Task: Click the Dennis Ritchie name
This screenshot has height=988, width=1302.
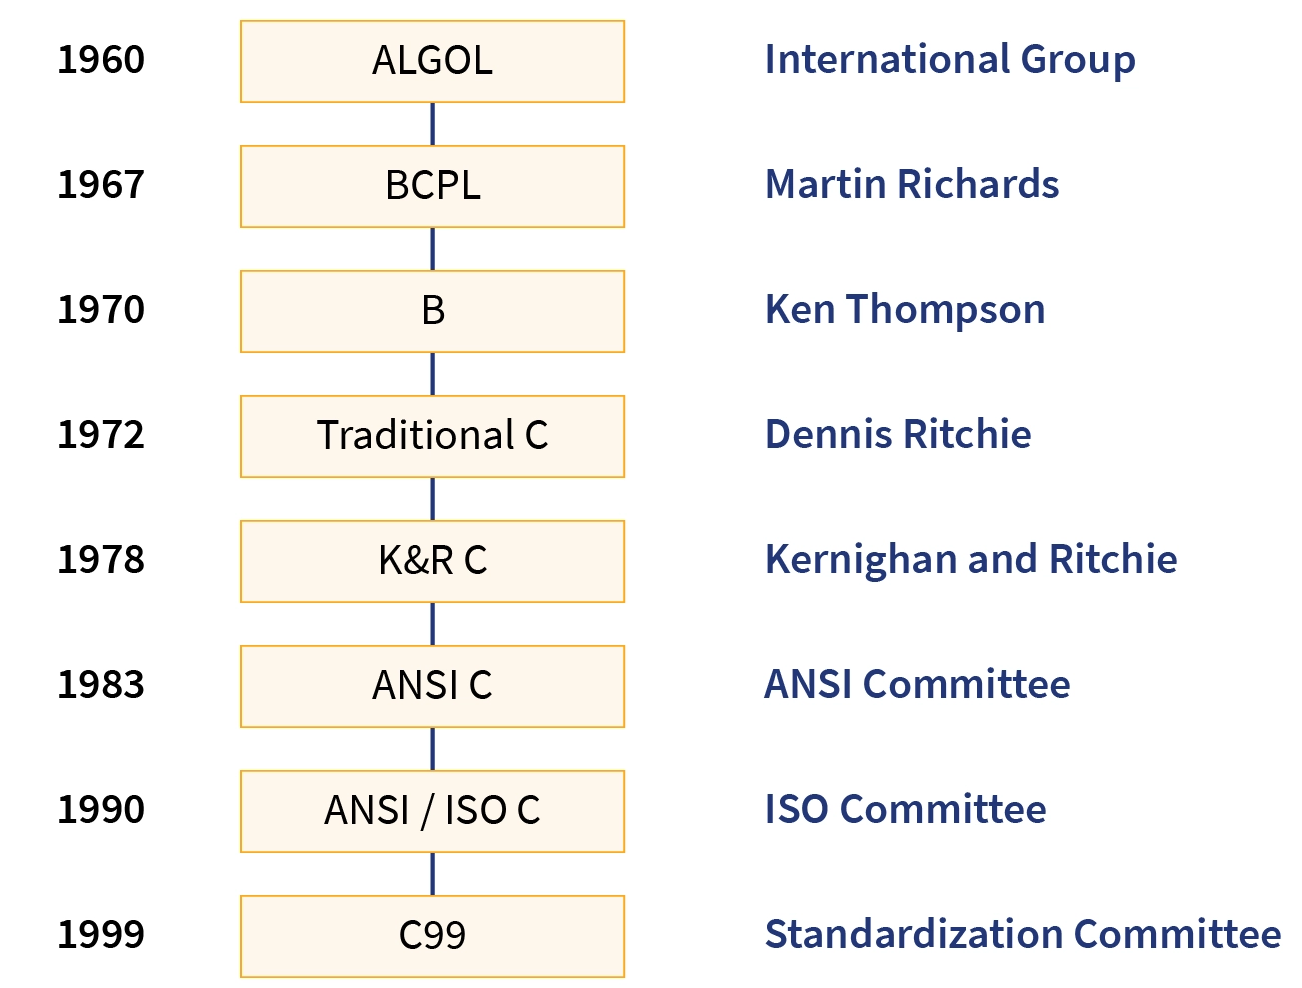Action: (898, 435)
